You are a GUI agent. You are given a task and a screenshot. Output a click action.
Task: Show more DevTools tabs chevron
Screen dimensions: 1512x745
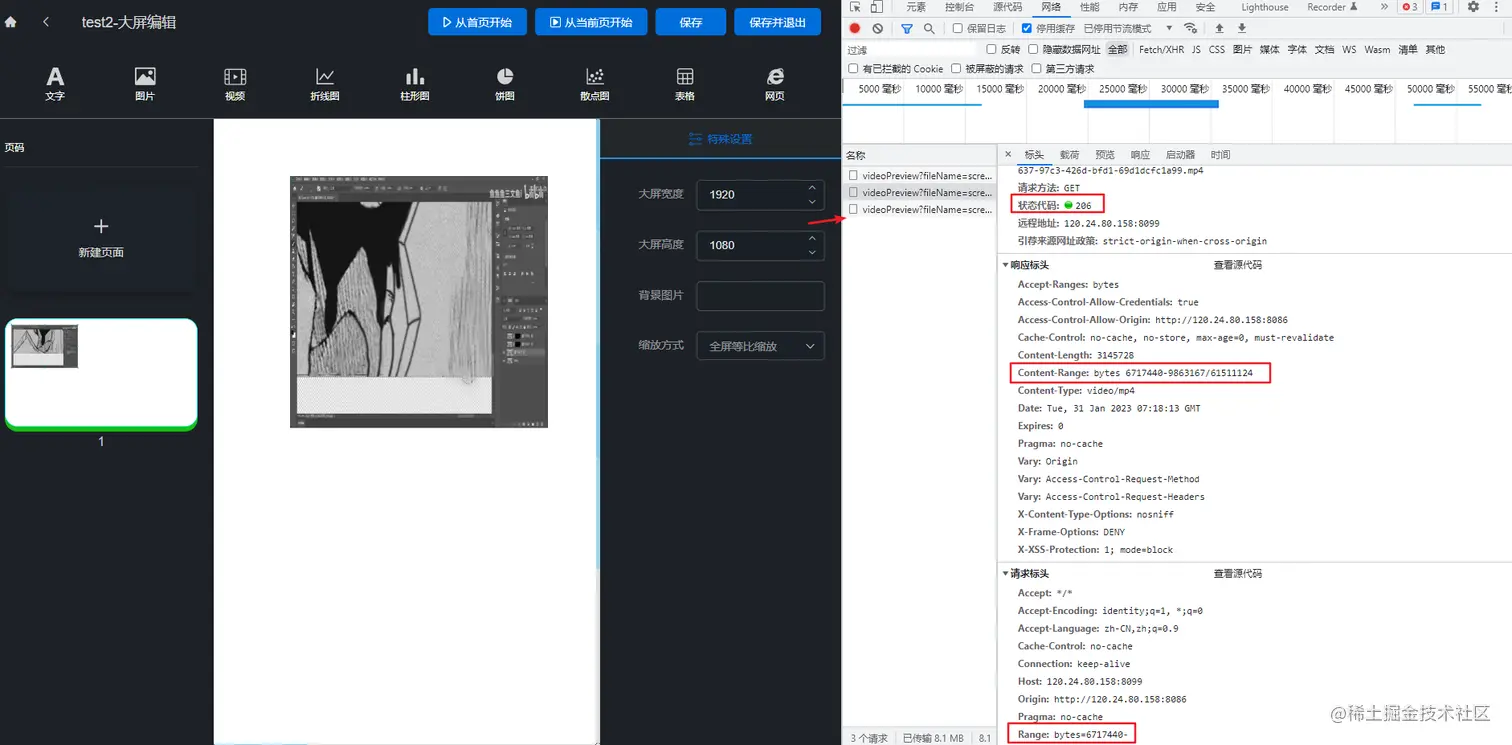pyautogui.click(x=1384, y=7)
